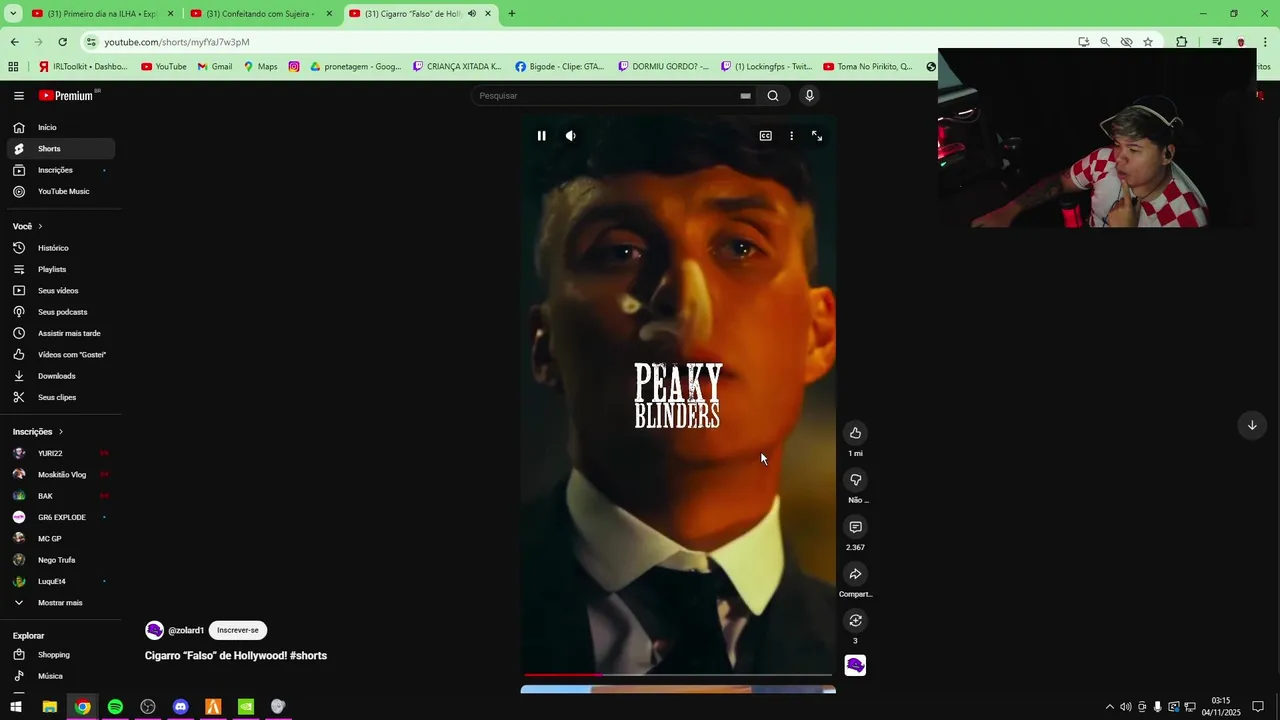Expand the Inscrições section chevron

[61, 432]
